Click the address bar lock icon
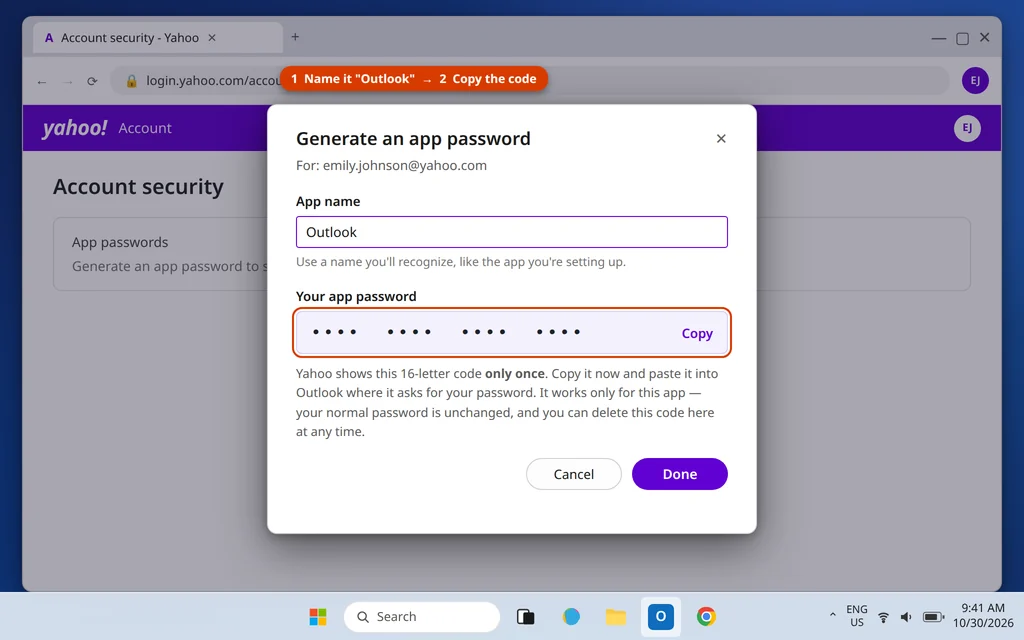This screenshot has width=1024, height=640. [131, 81]
